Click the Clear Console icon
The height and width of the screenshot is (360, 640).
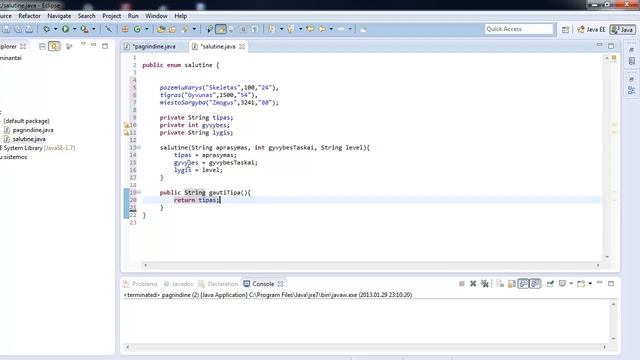click(500, 284)
